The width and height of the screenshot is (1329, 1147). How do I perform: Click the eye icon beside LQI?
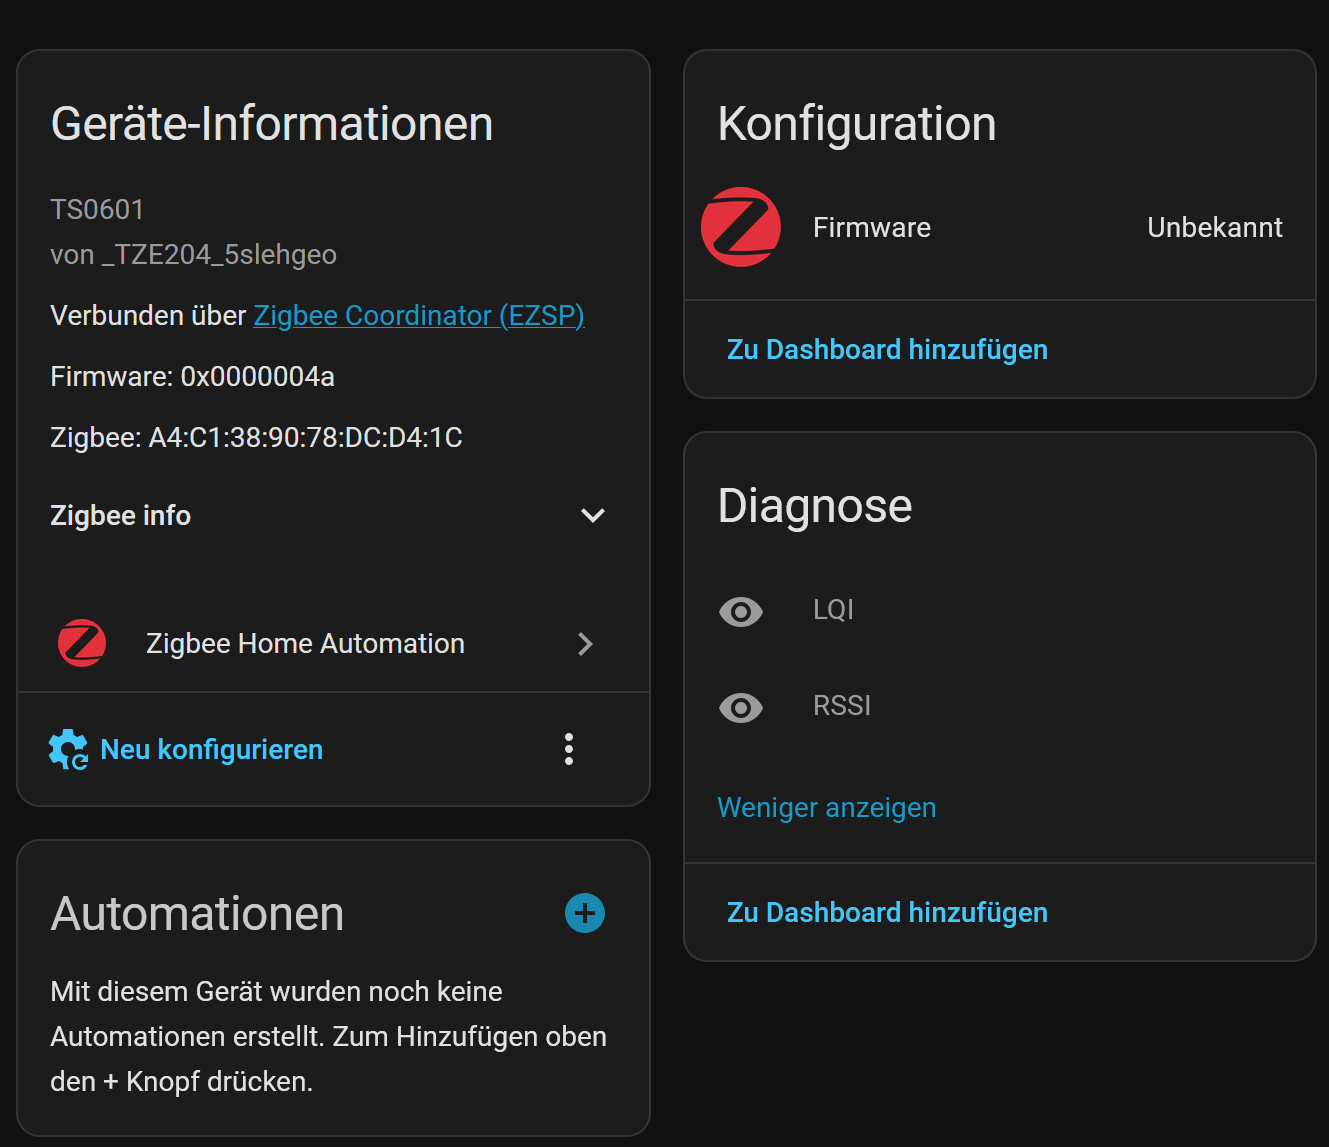[x=741, y=611]
